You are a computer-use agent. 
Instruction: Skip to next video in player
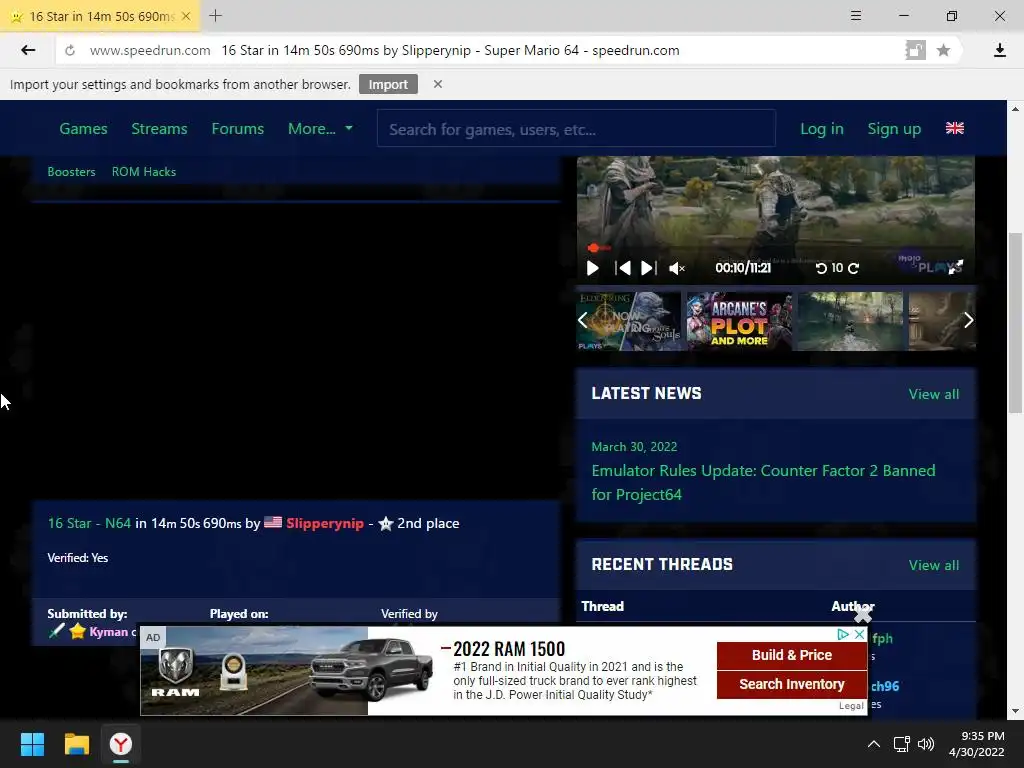[648, 268]
